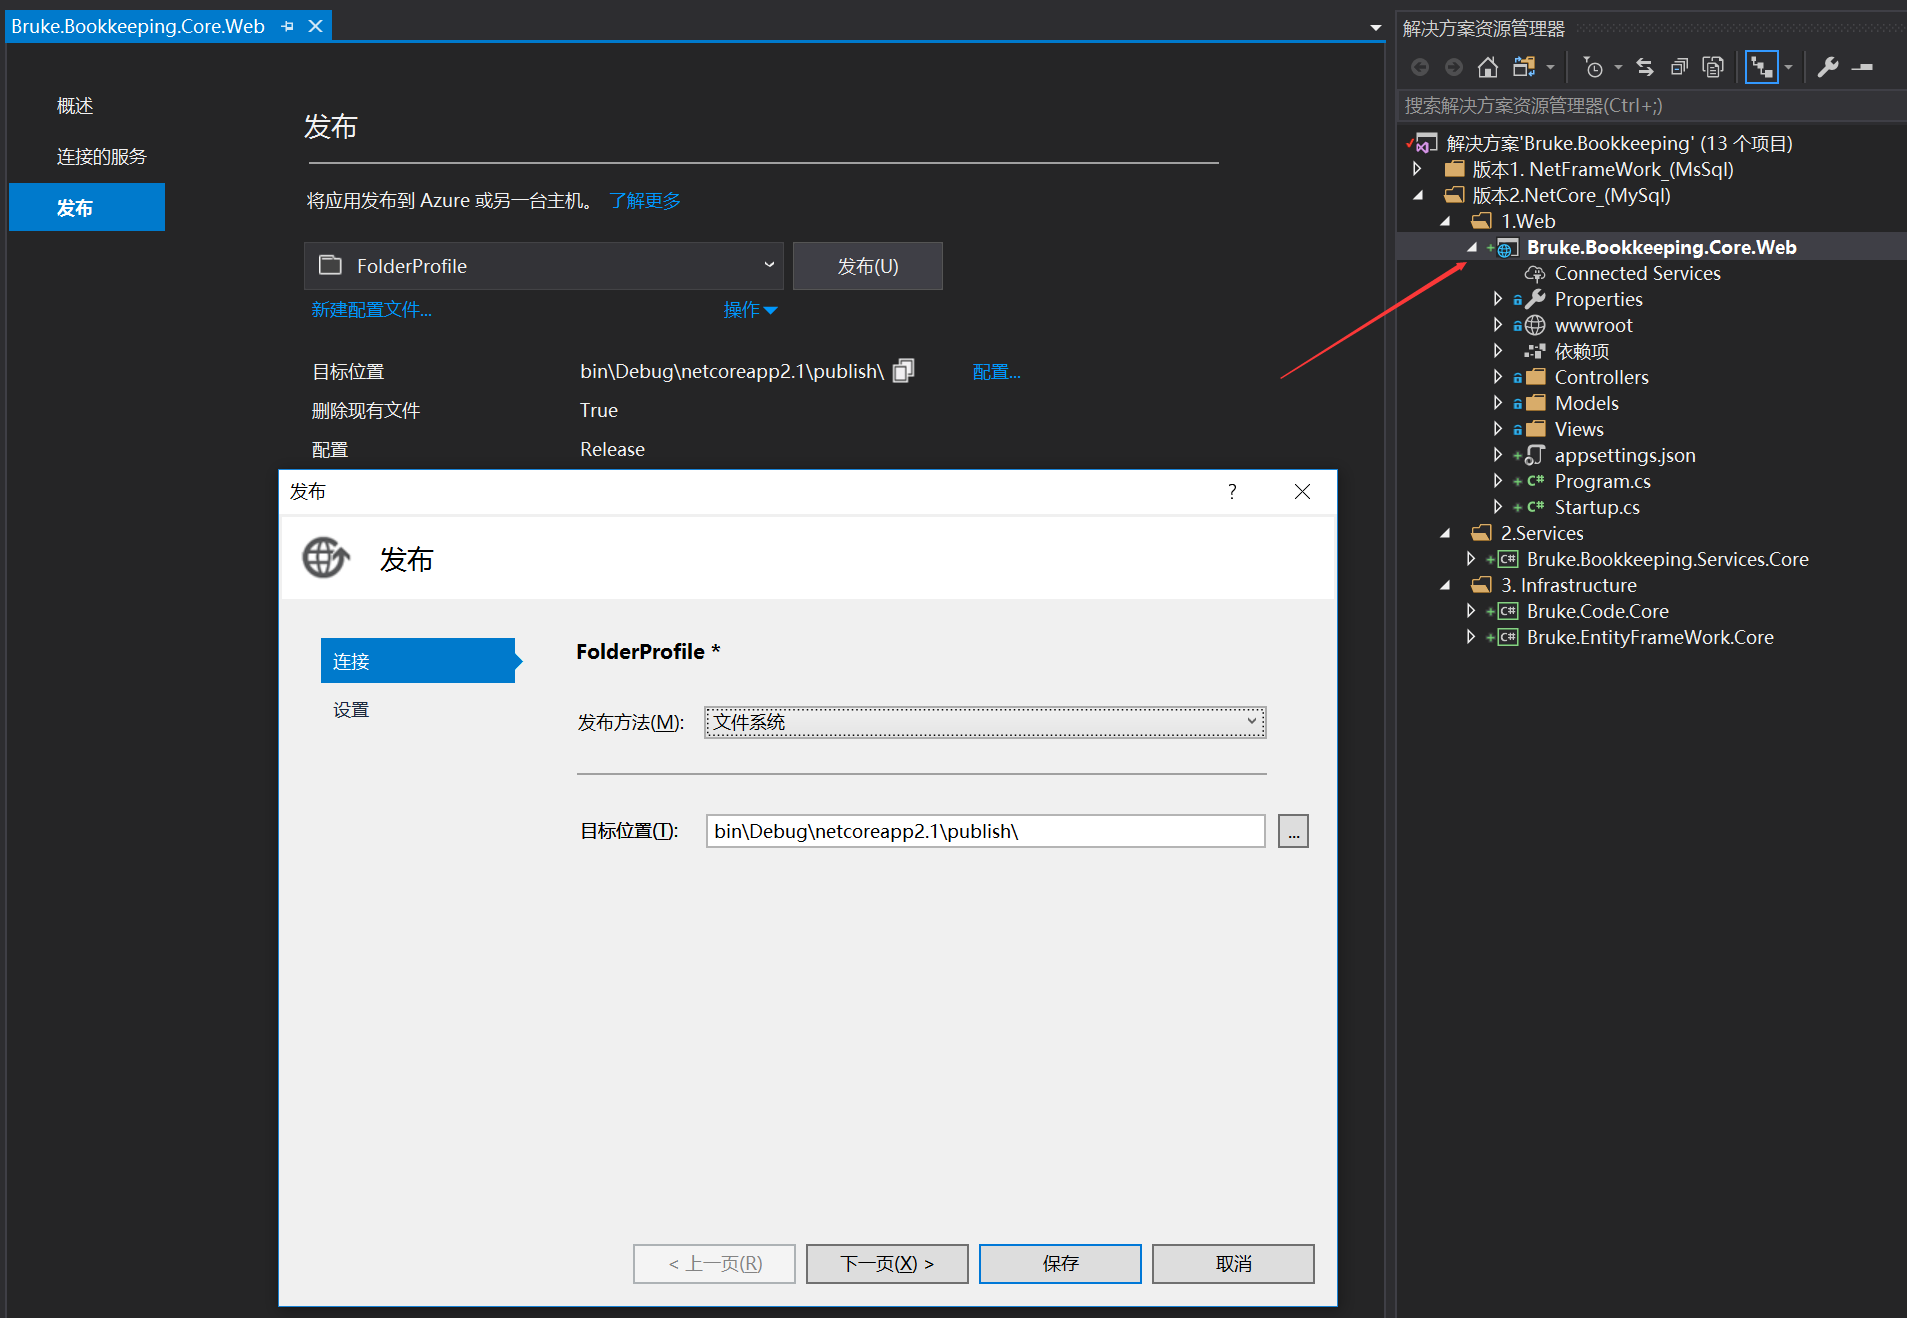Click 新建配置文件... link

(x=371, y=310)
